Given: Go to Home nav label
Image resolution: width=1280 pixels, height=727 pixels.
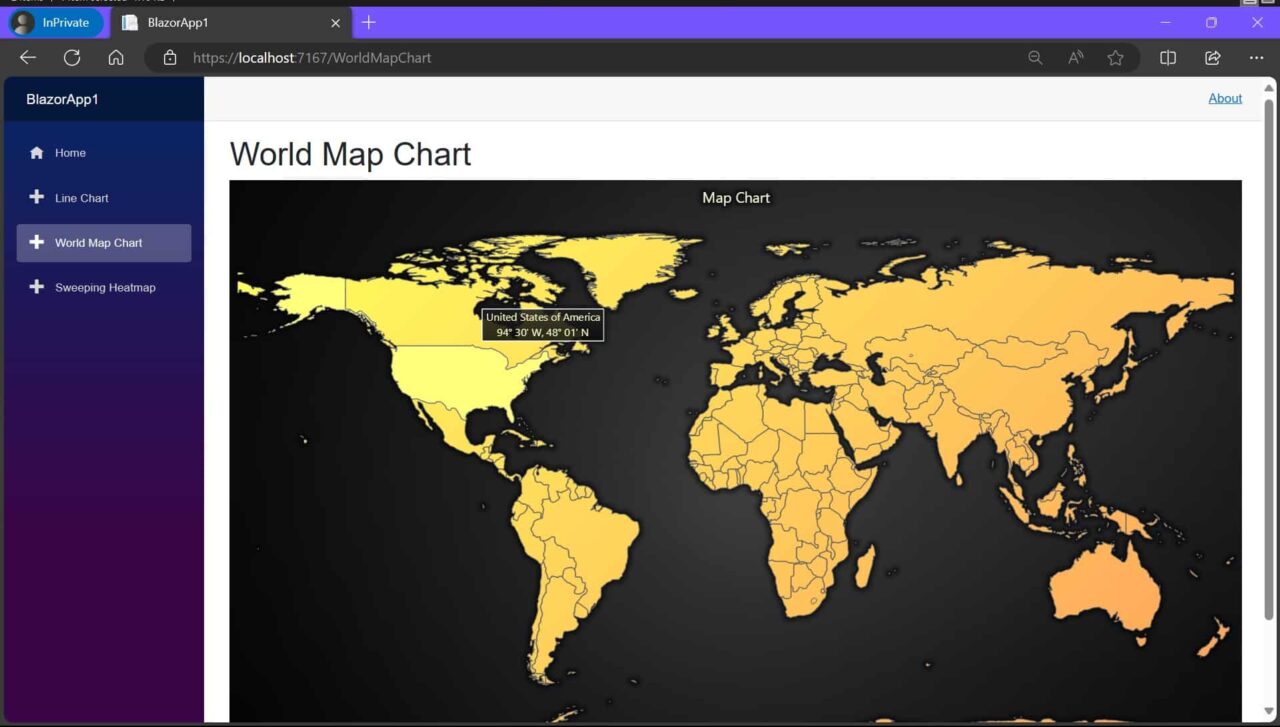Looking at the screenshot, I should pyautogui.click(x=70, y=153).
